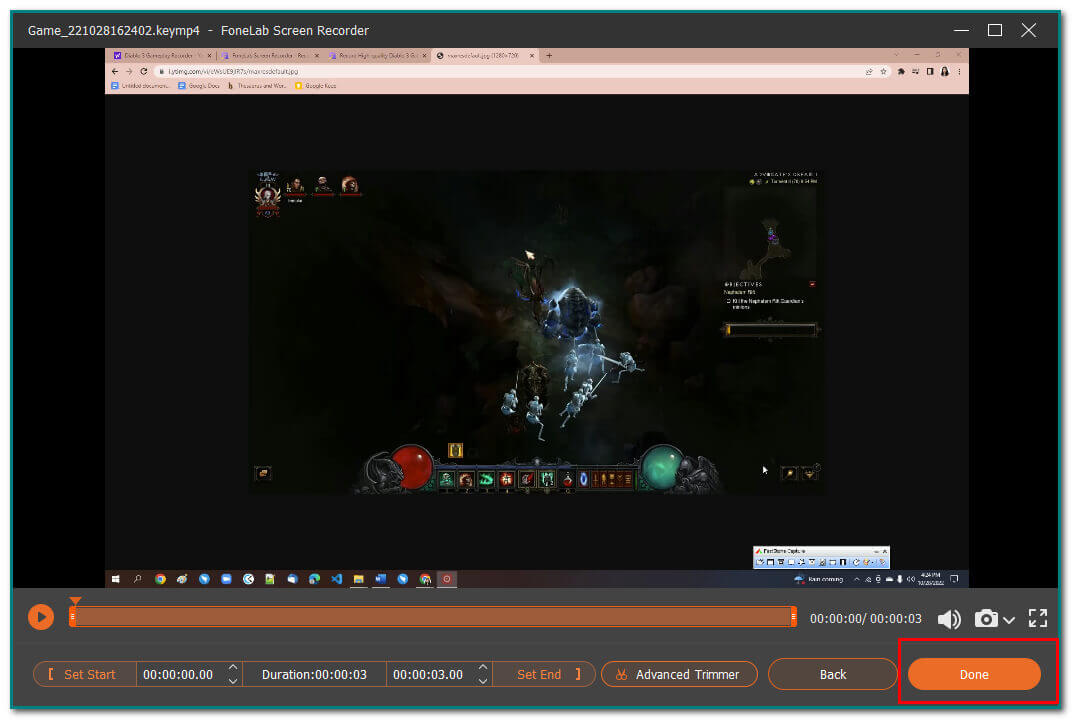Increase start time with up arrow
This screenshot has height=720, width=1072.
pyautogui.click(x=232, y=667)
